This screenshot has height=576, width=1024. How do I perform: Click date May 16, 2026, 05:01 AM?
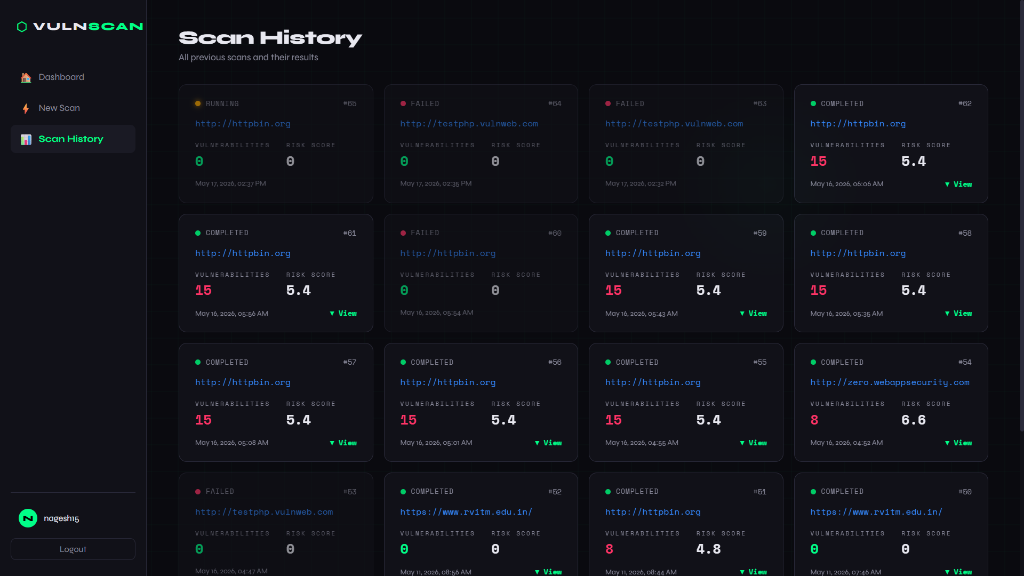pos(436,443)
